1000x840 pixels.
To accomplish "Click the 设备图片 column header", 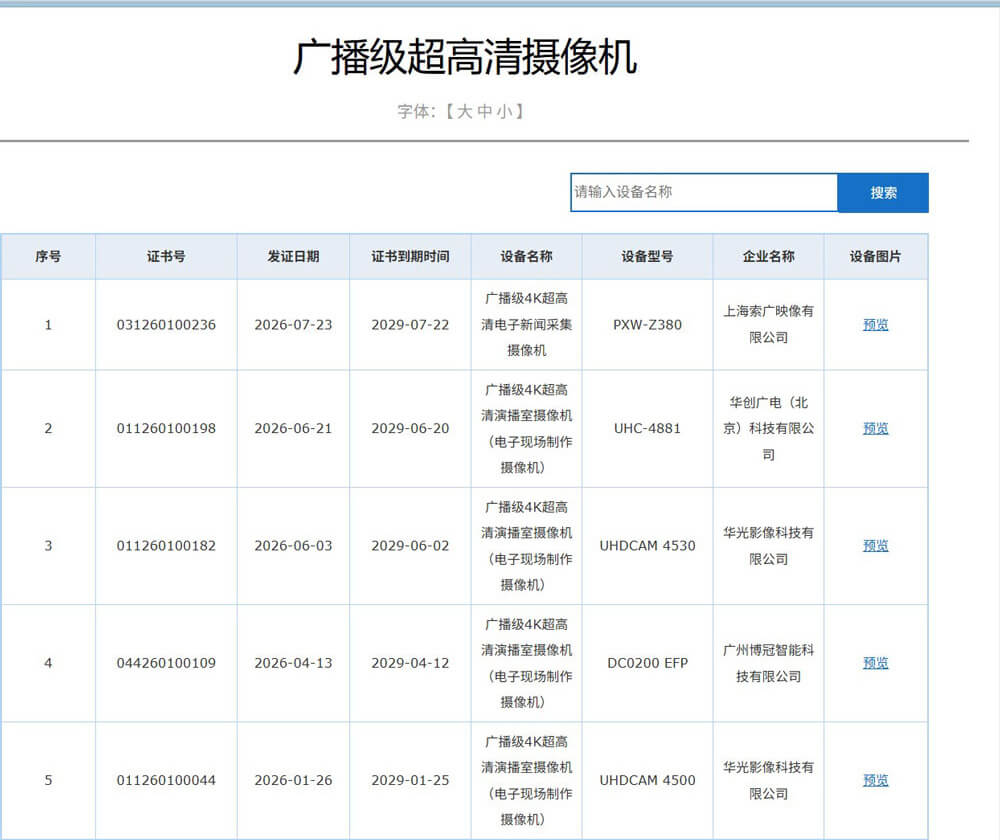I will click(x=875, y=256).
